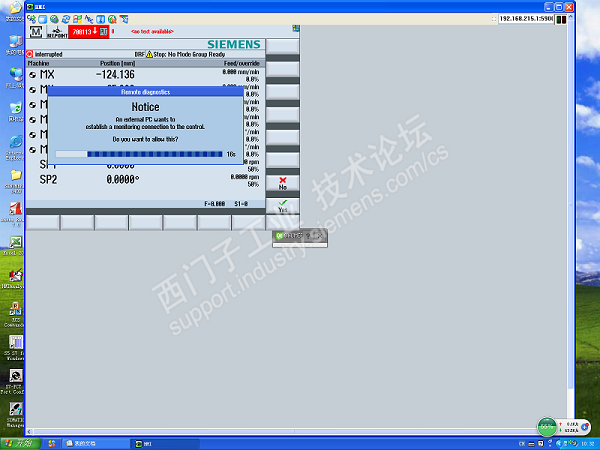Click the last multicolor icon in viewer toolbar
600x450 pixels.
124,19
